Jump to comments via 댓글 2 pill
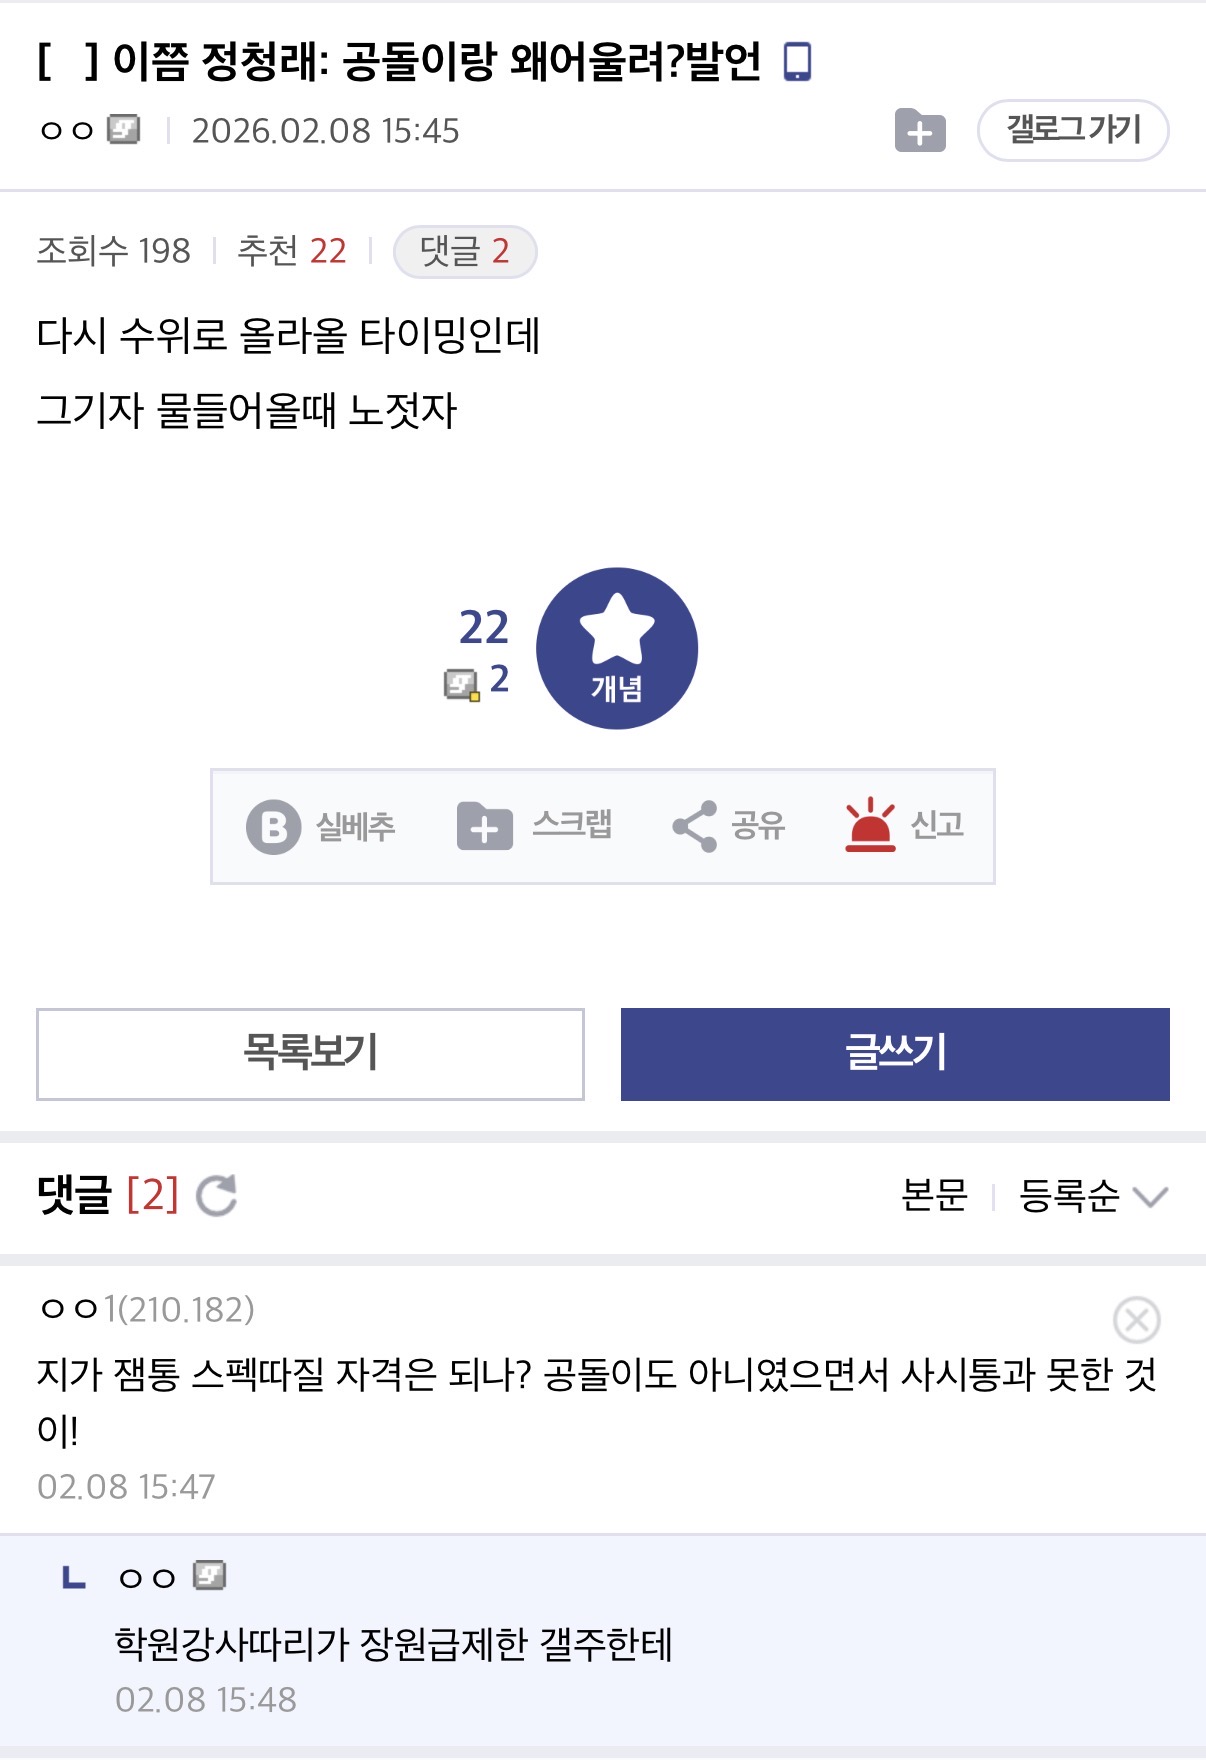The height and width of the screenshot is (1760, 1206). point(464,252)
